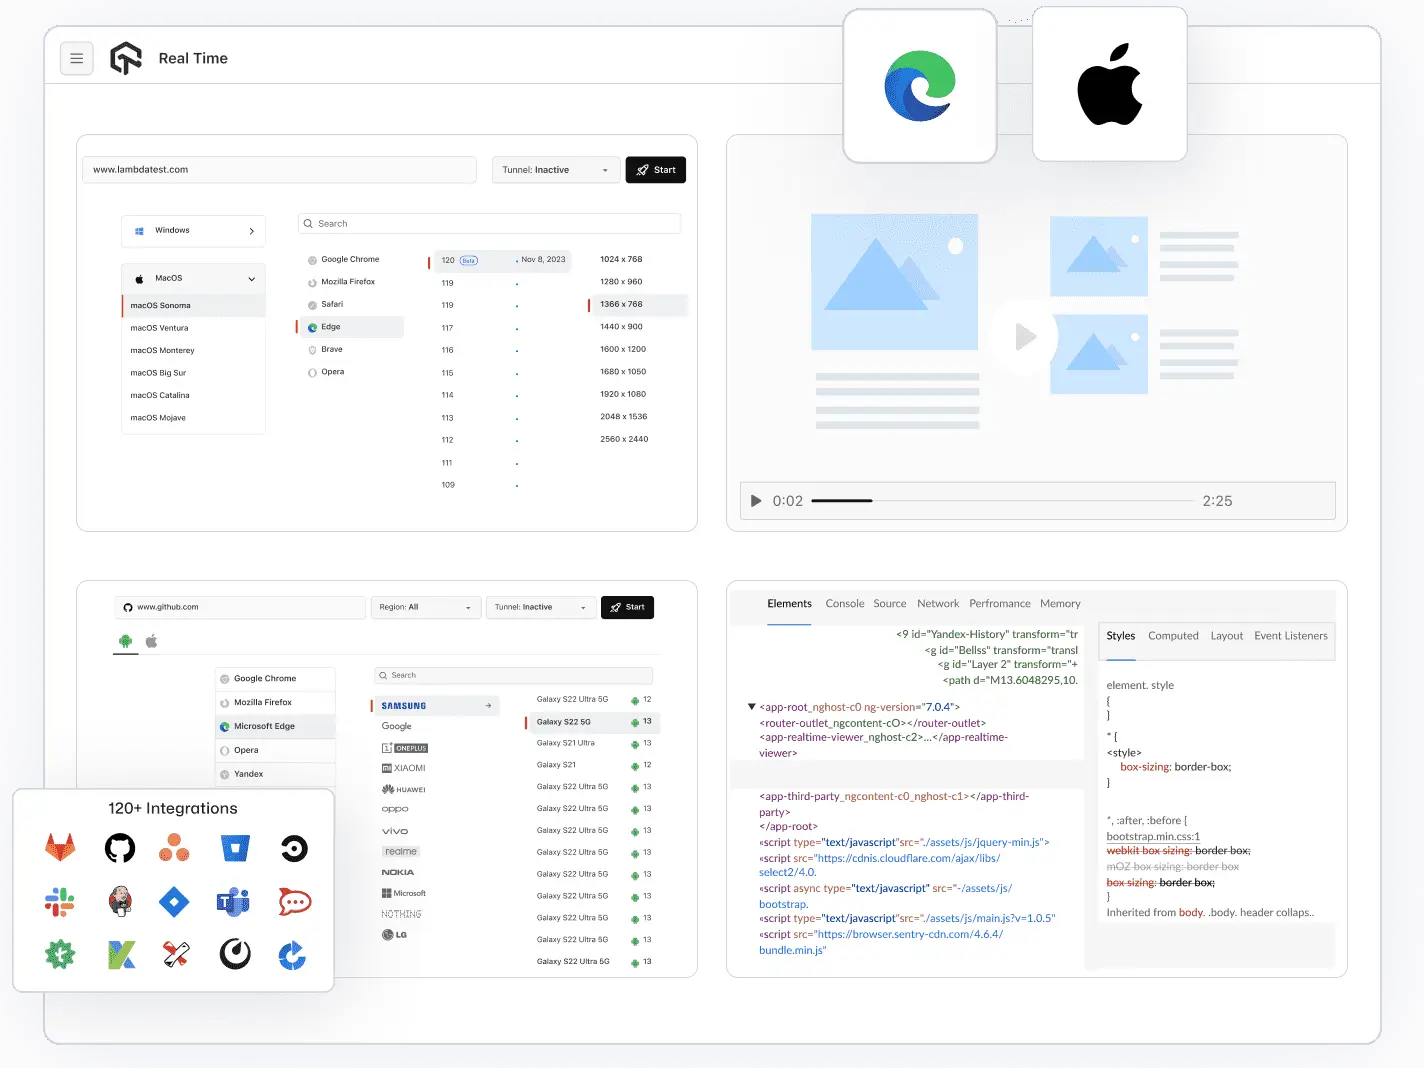Select Opera in the browser list
This screenshot has width=1424, height=1068.
(x=312, y=371)
